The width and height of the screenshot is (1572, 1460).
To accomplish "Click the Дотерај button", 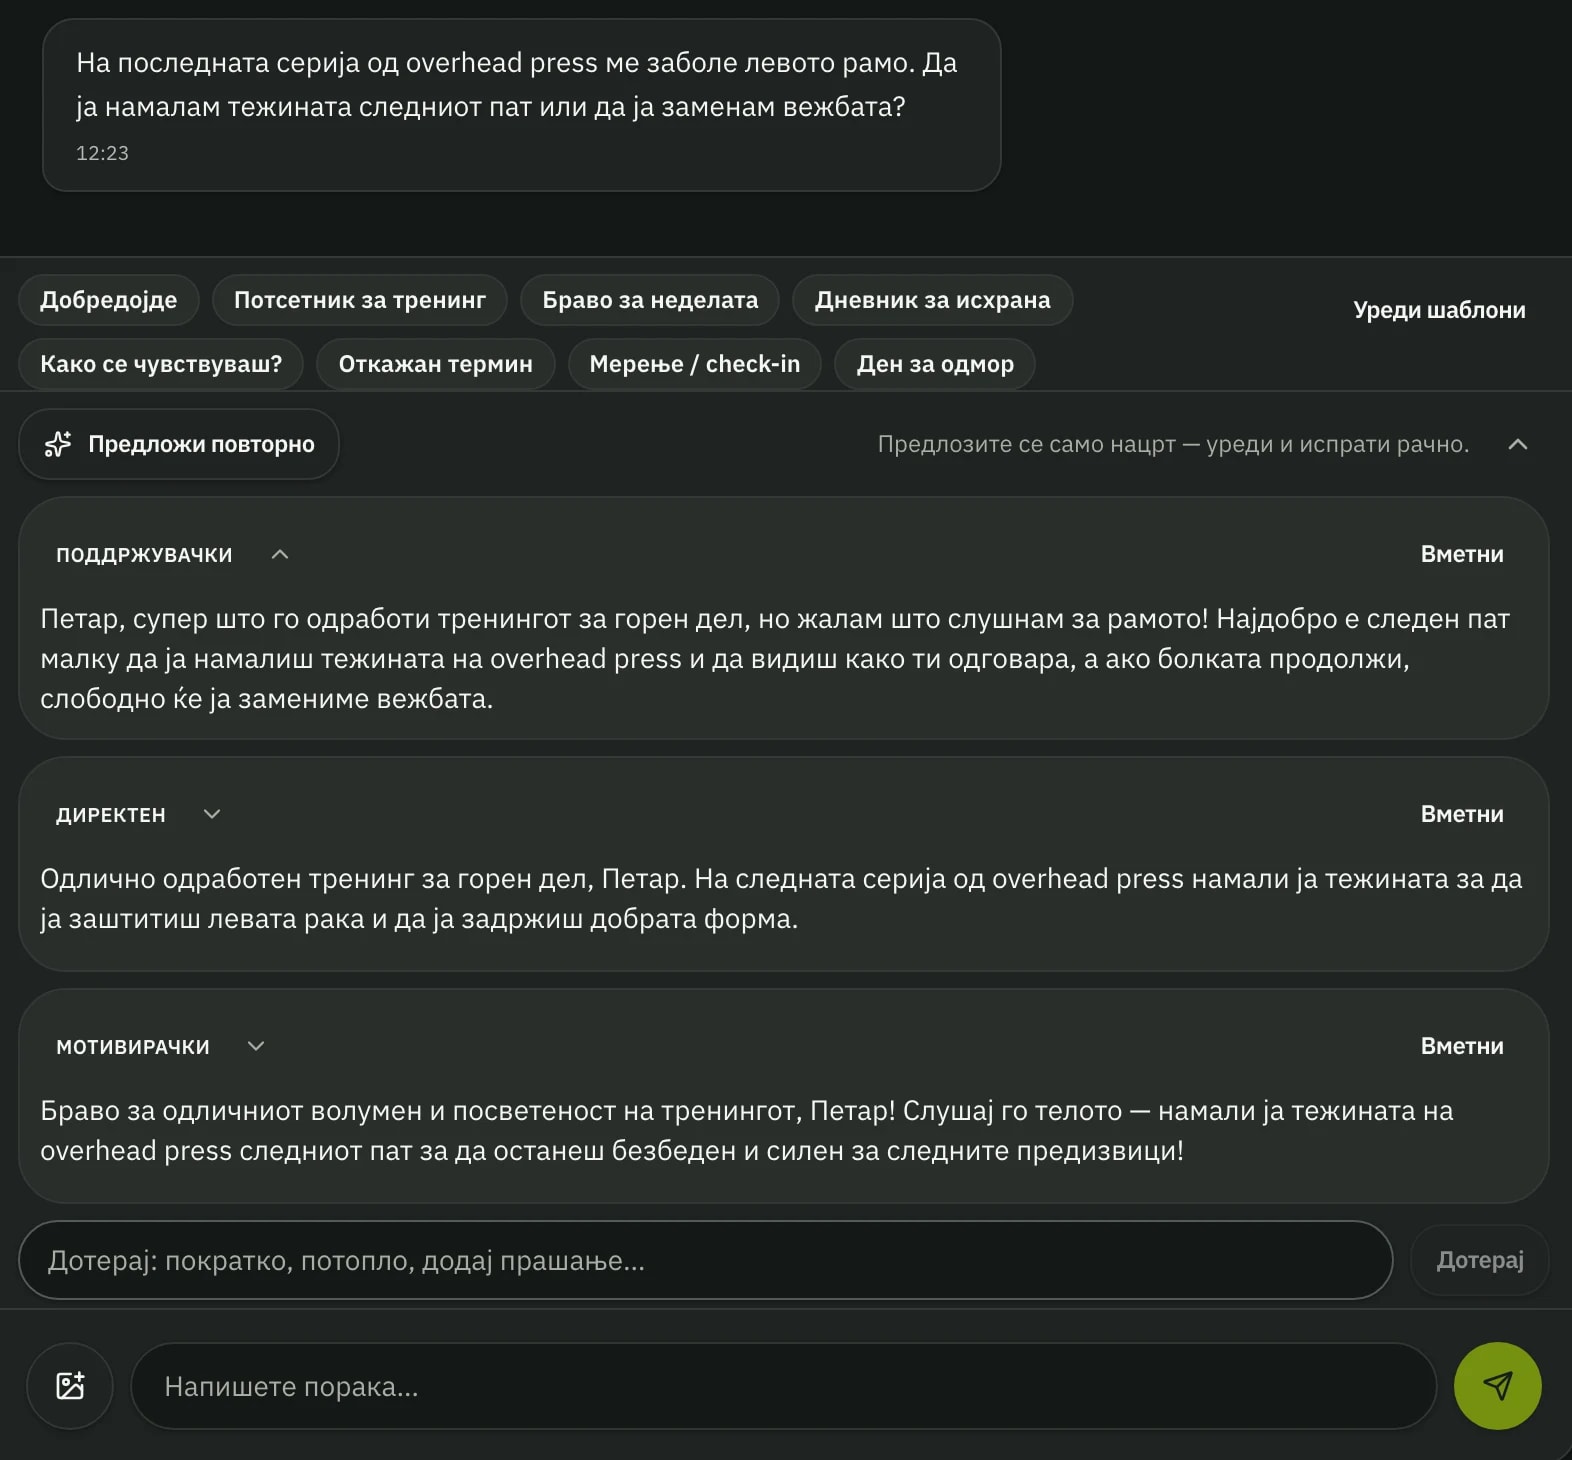I will coord(1480,1260).
